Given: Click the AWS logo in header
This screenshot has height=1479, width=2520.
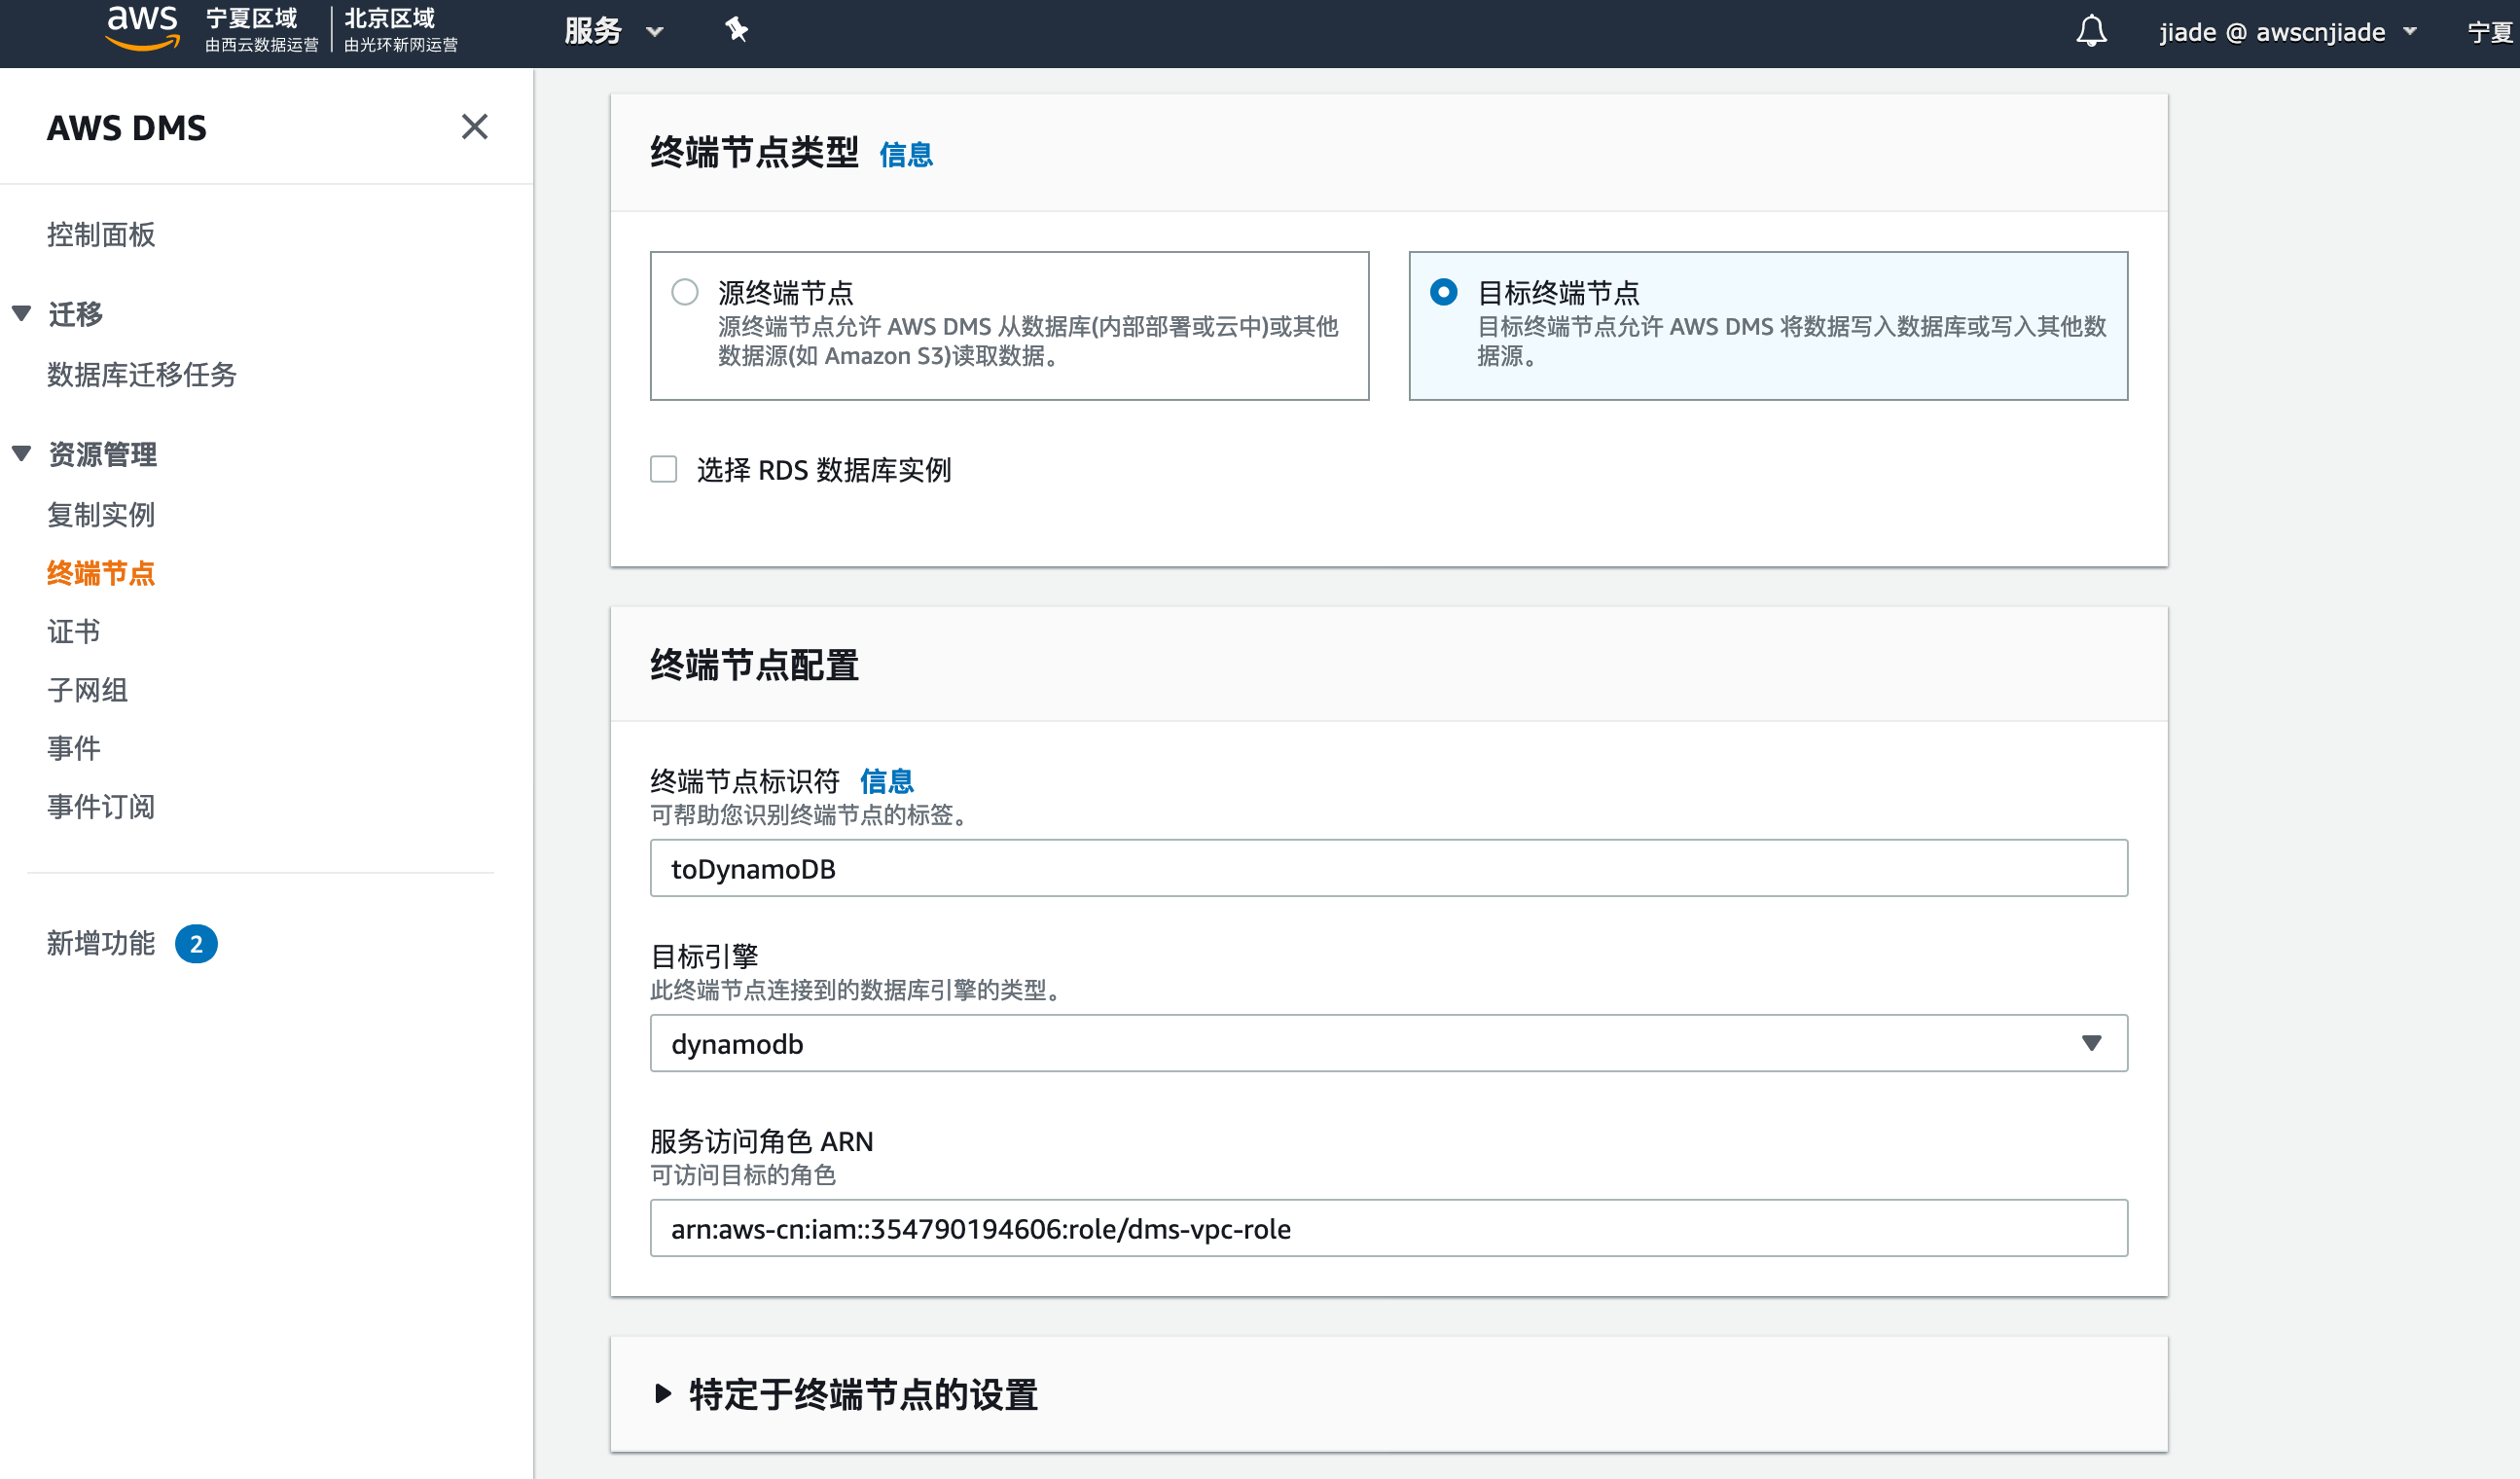Looking at the screenshot, I should pos(142,28).
